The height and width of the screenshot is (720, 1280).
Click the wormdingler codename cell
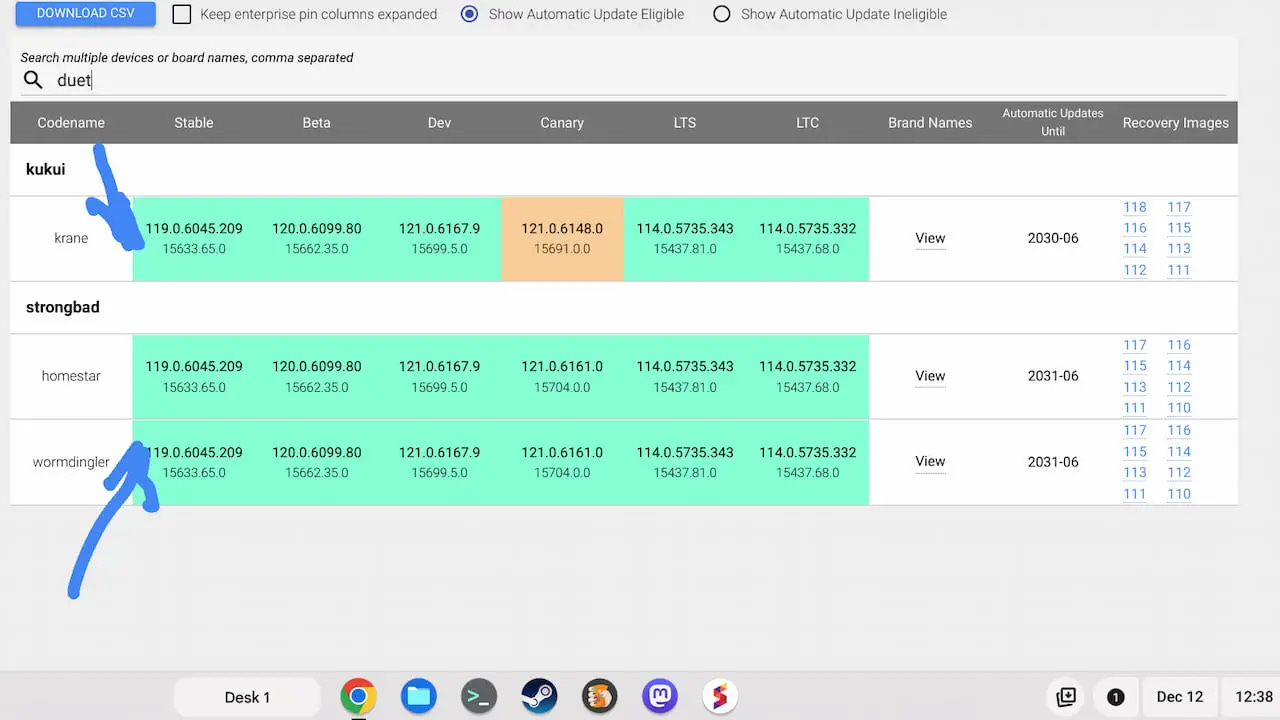pos(71,462)
